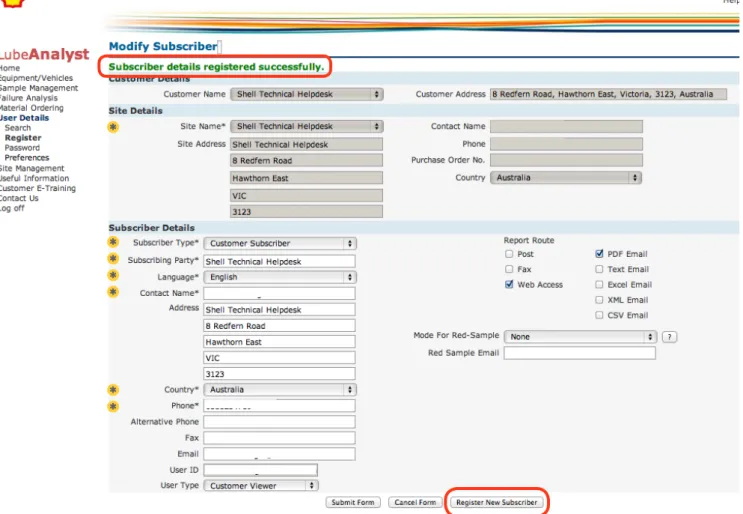Click the asterisk icon beside Subscriber Type
743x514 pixels.
[113, 242]
